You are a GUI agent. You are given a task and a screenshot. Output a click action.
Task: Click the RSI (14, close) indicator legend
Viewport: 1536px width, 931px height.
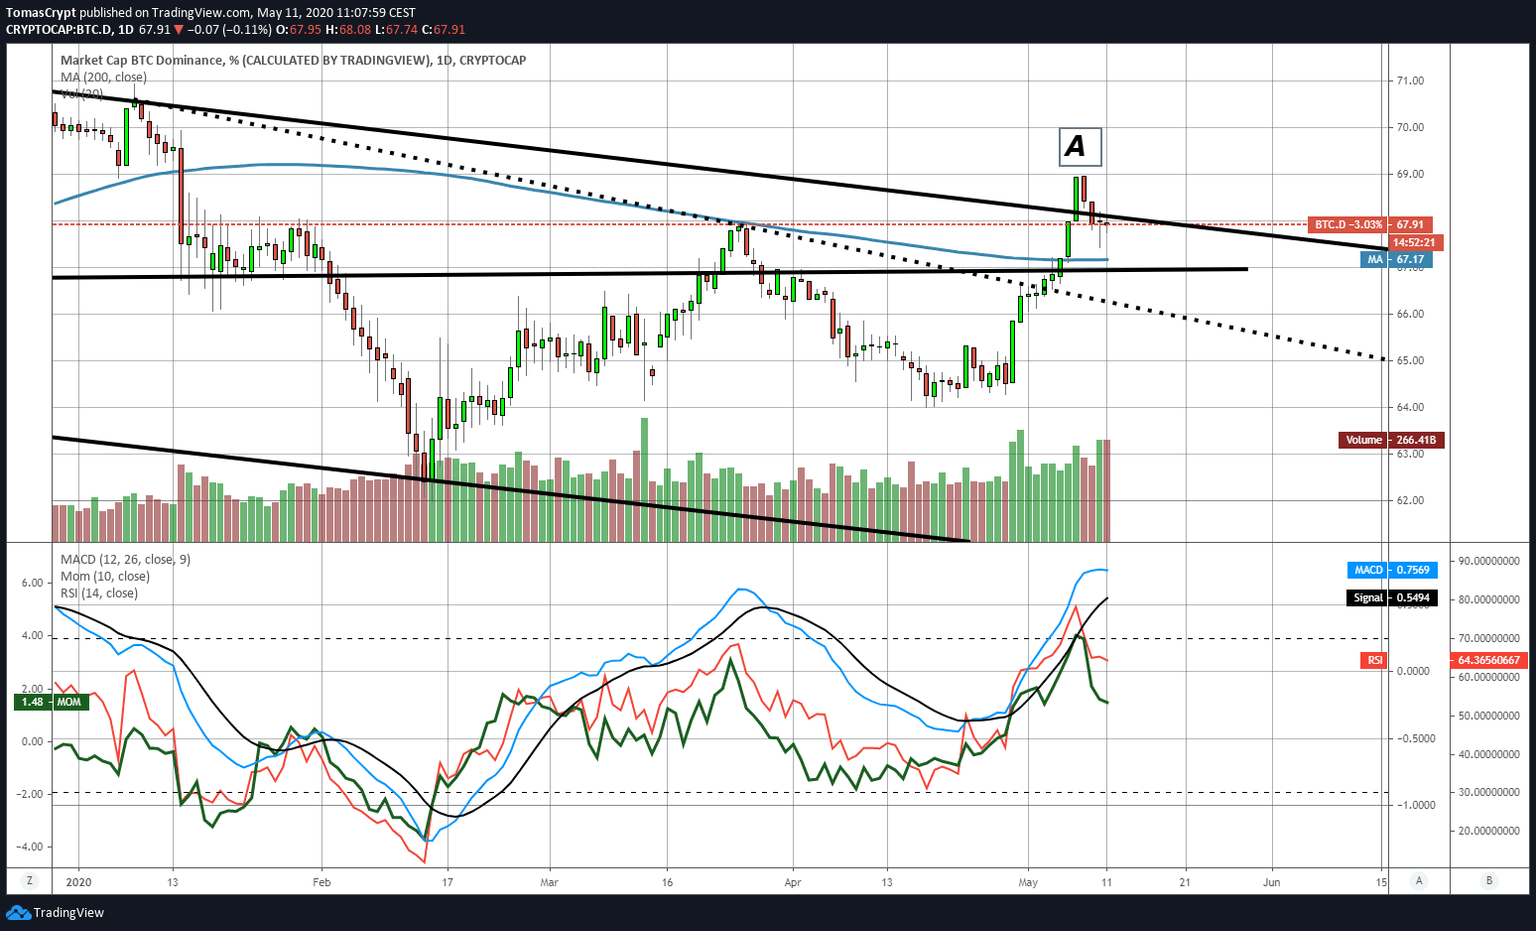point(99,593)
